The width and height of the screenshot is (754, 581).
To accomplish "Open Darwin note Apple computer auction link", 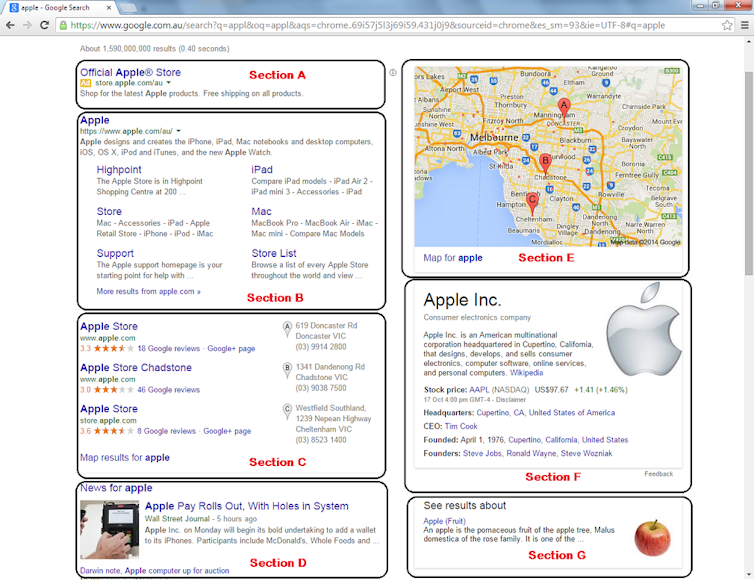I will tap(154, 571).
